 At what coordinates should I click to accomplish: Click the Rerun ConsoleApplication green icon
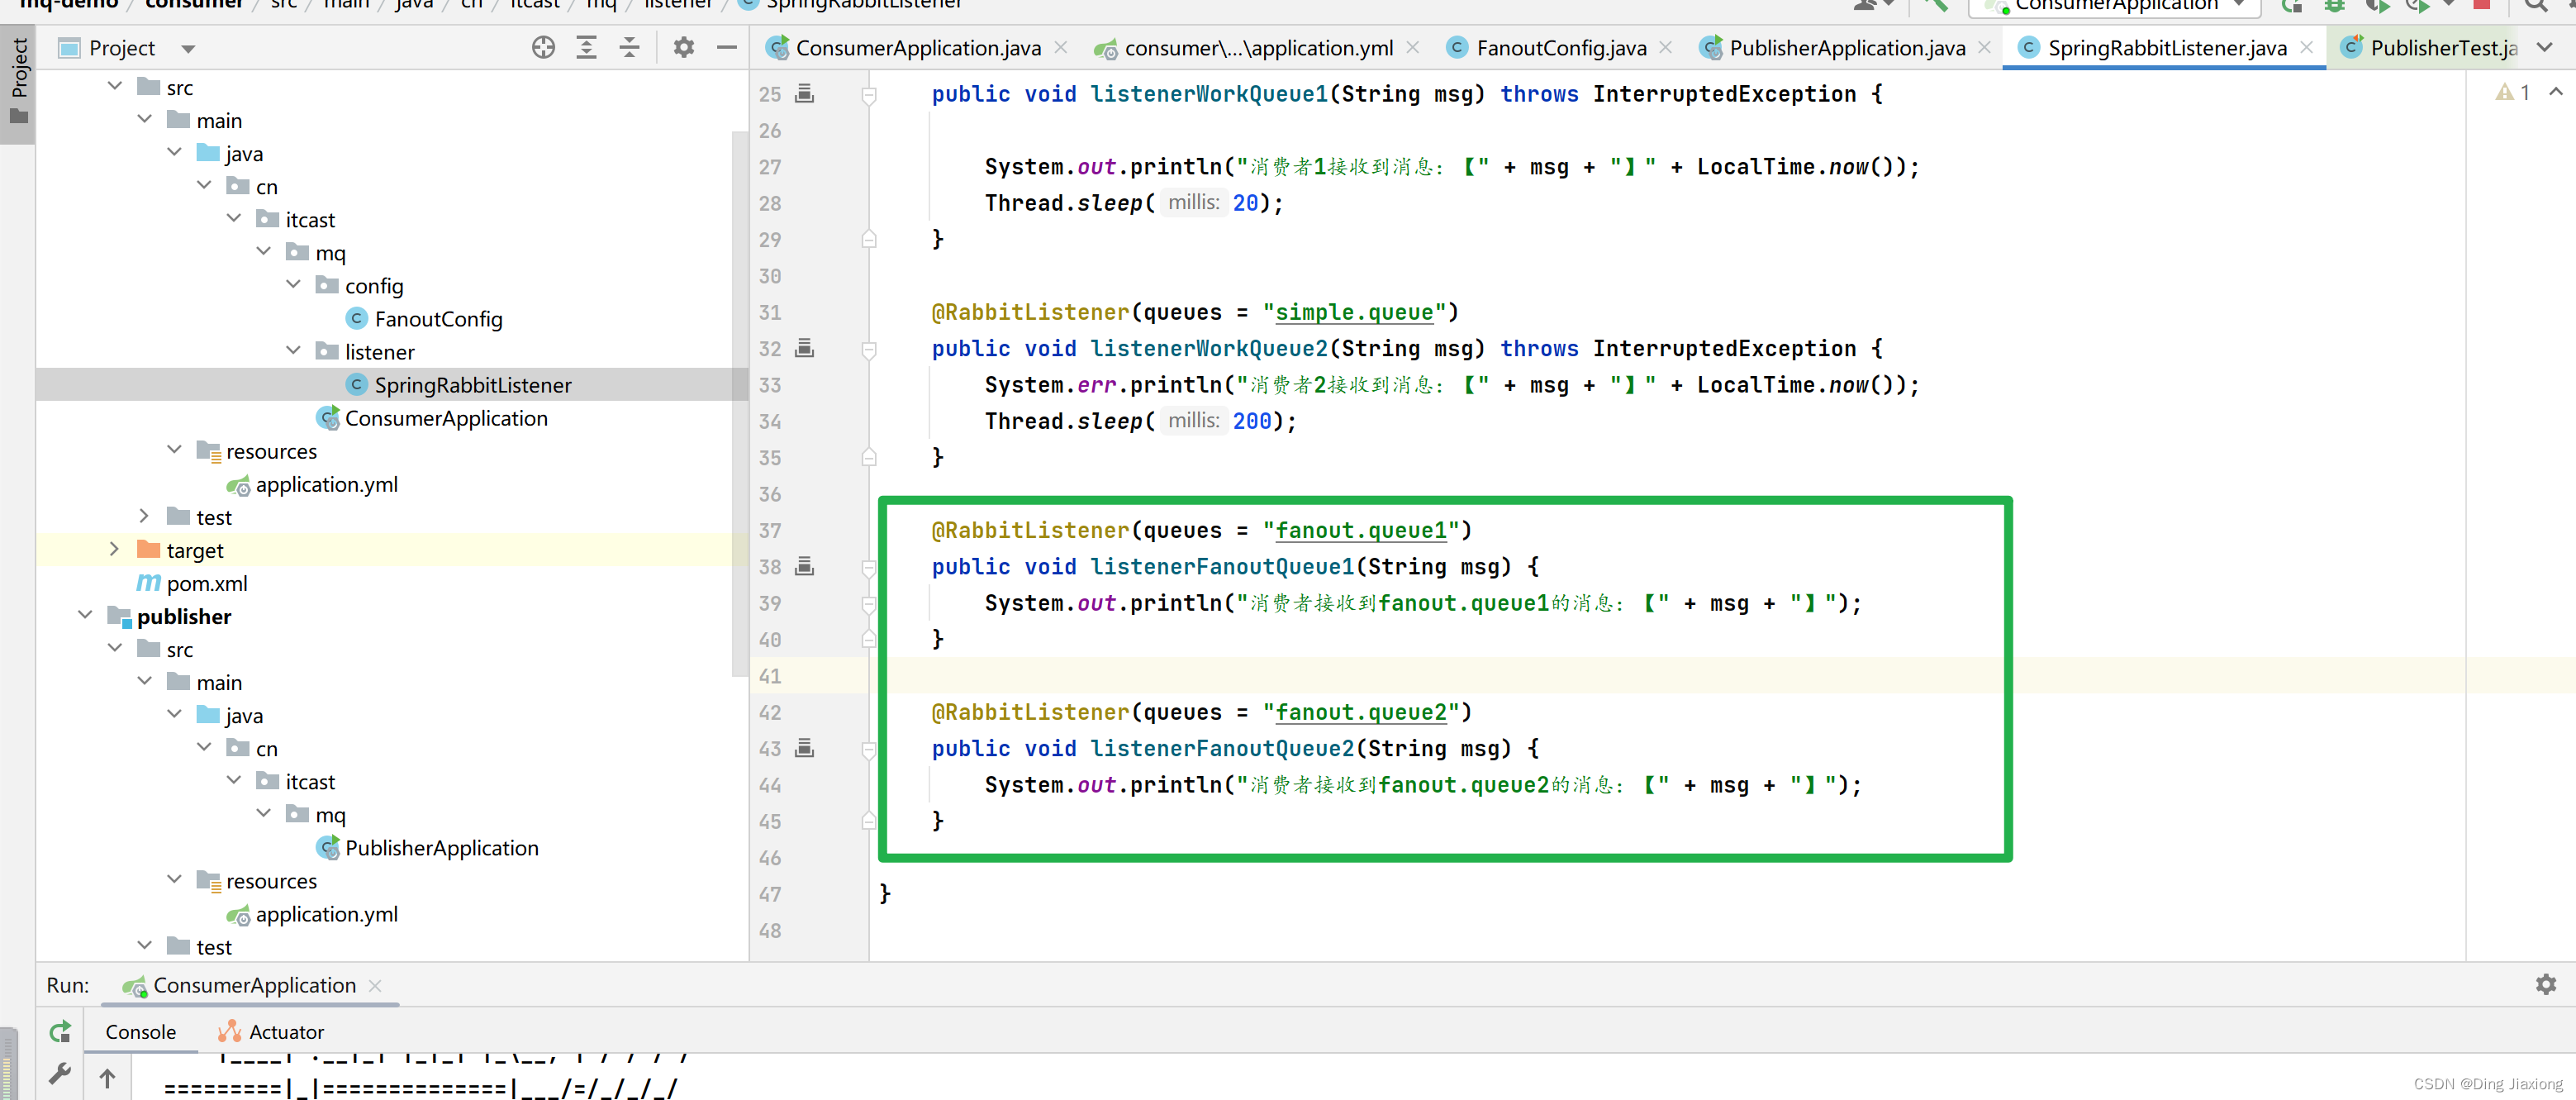(60, 1031)
